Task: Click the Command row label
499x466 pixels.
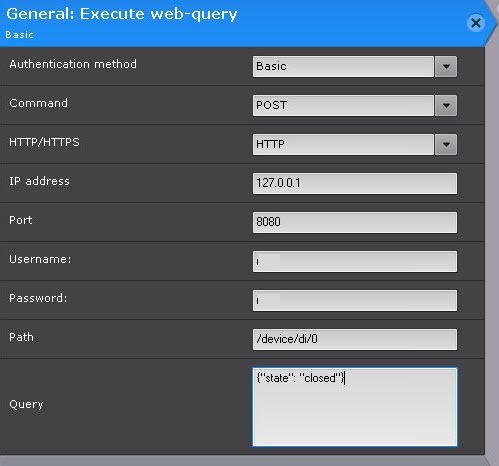Action: tap(38, 103)
